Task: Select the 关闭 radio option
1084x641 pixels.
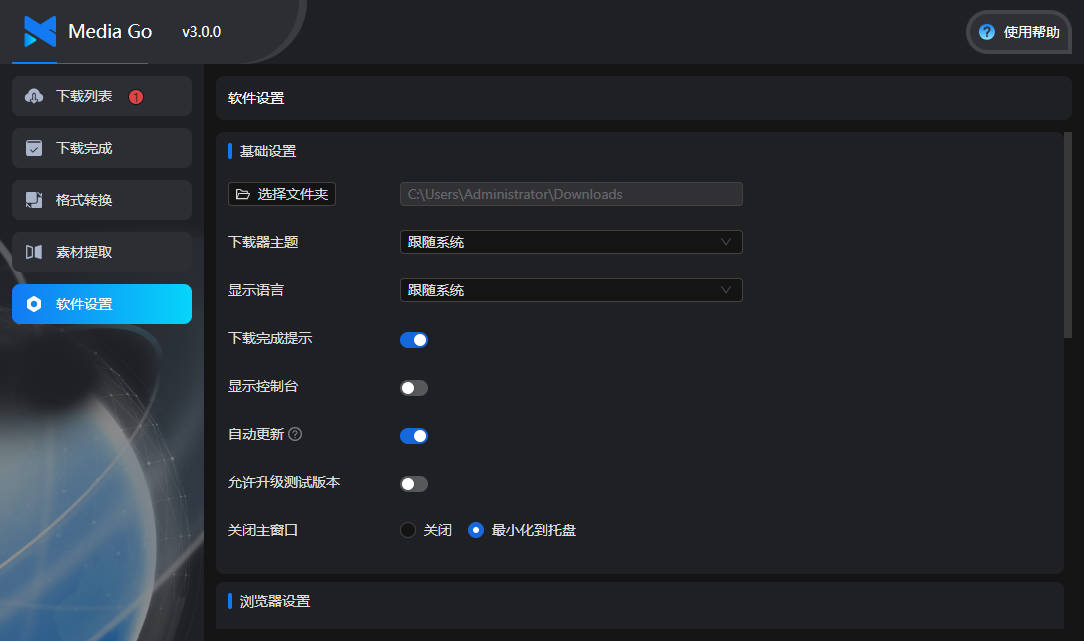Action: point(408,530)
